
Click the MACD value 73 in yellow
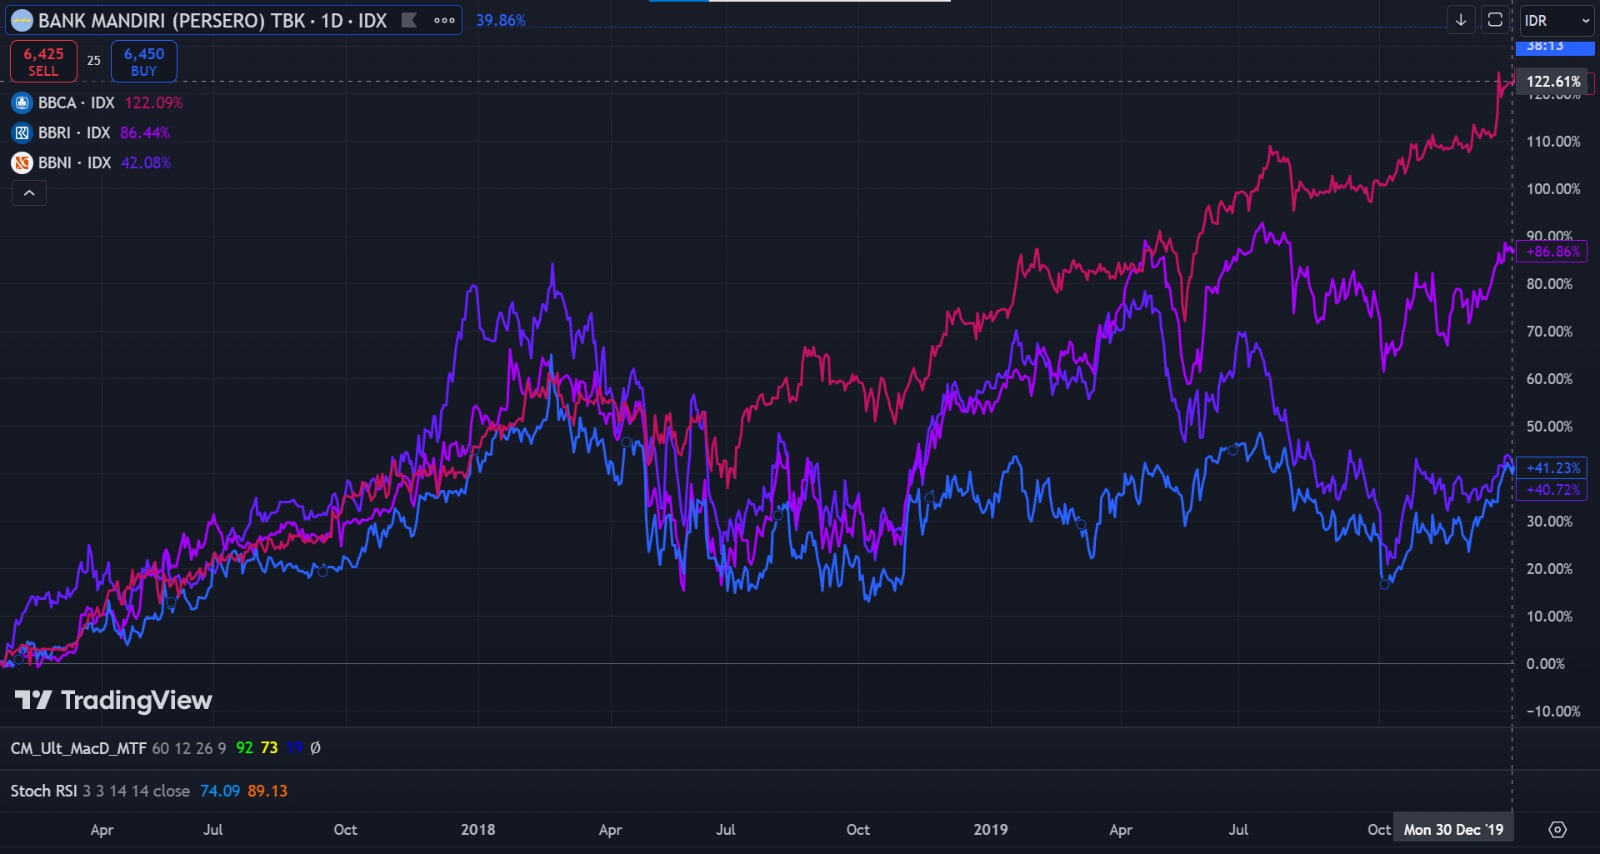point(269,748)
